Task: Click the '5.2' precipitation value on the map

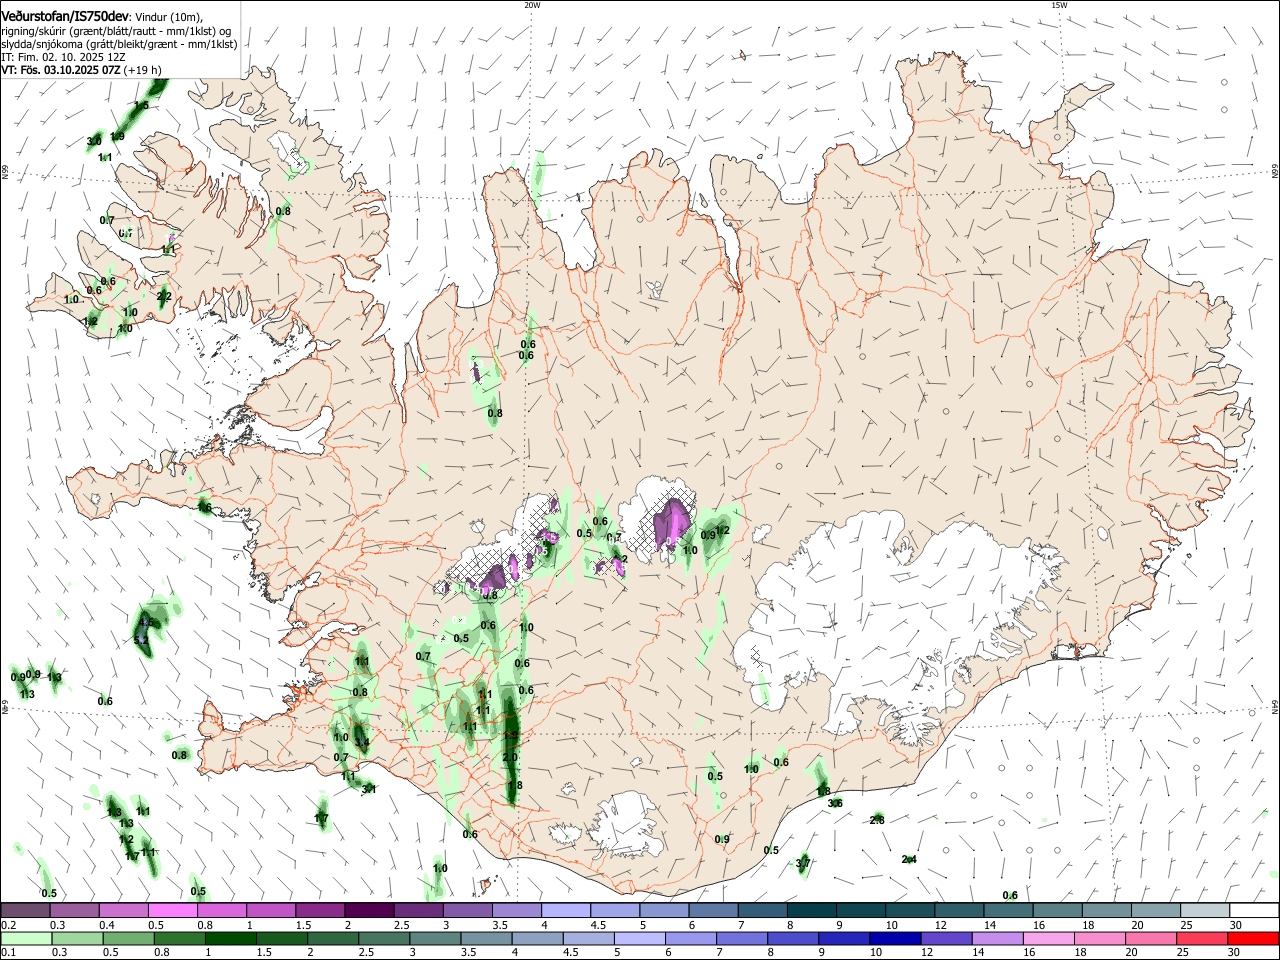Action: coord(141,639)
